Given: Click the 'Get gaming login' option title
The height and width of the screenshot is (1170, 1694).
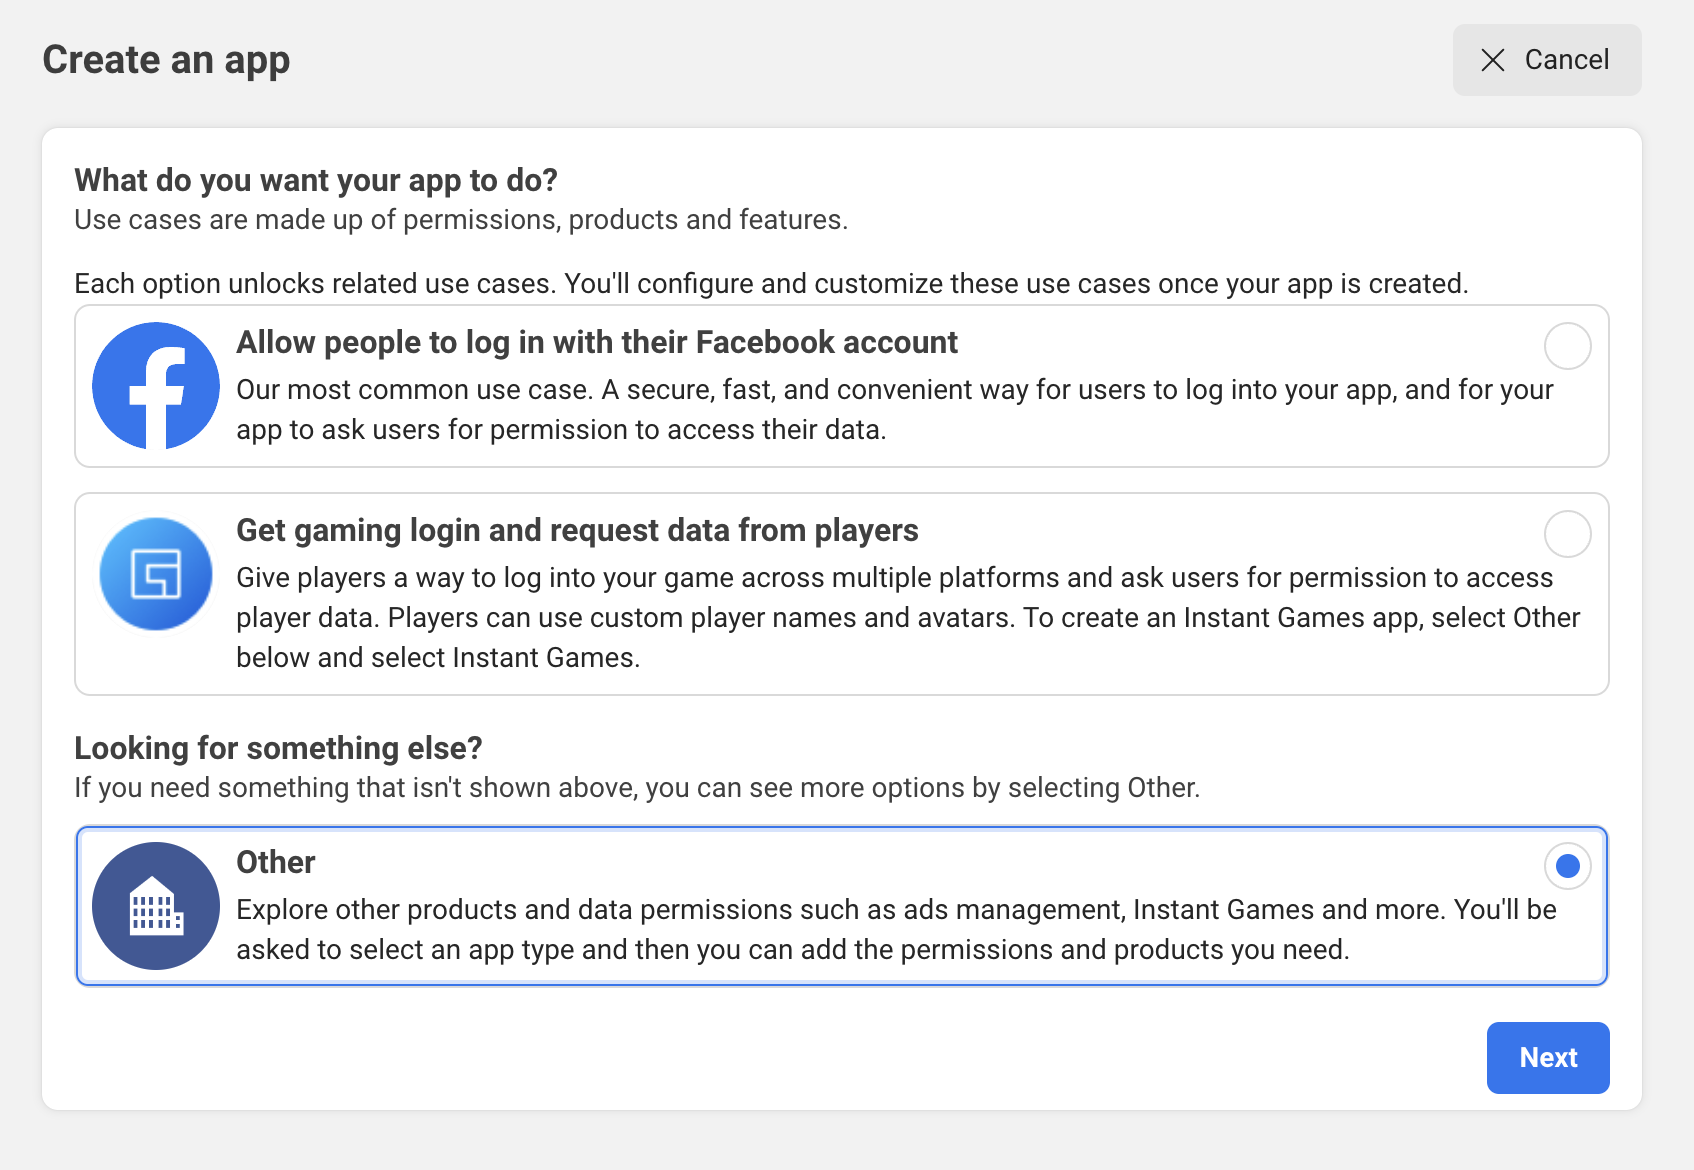Looking at the screenshot, I should pyautogui.click(x=577, y=530).
